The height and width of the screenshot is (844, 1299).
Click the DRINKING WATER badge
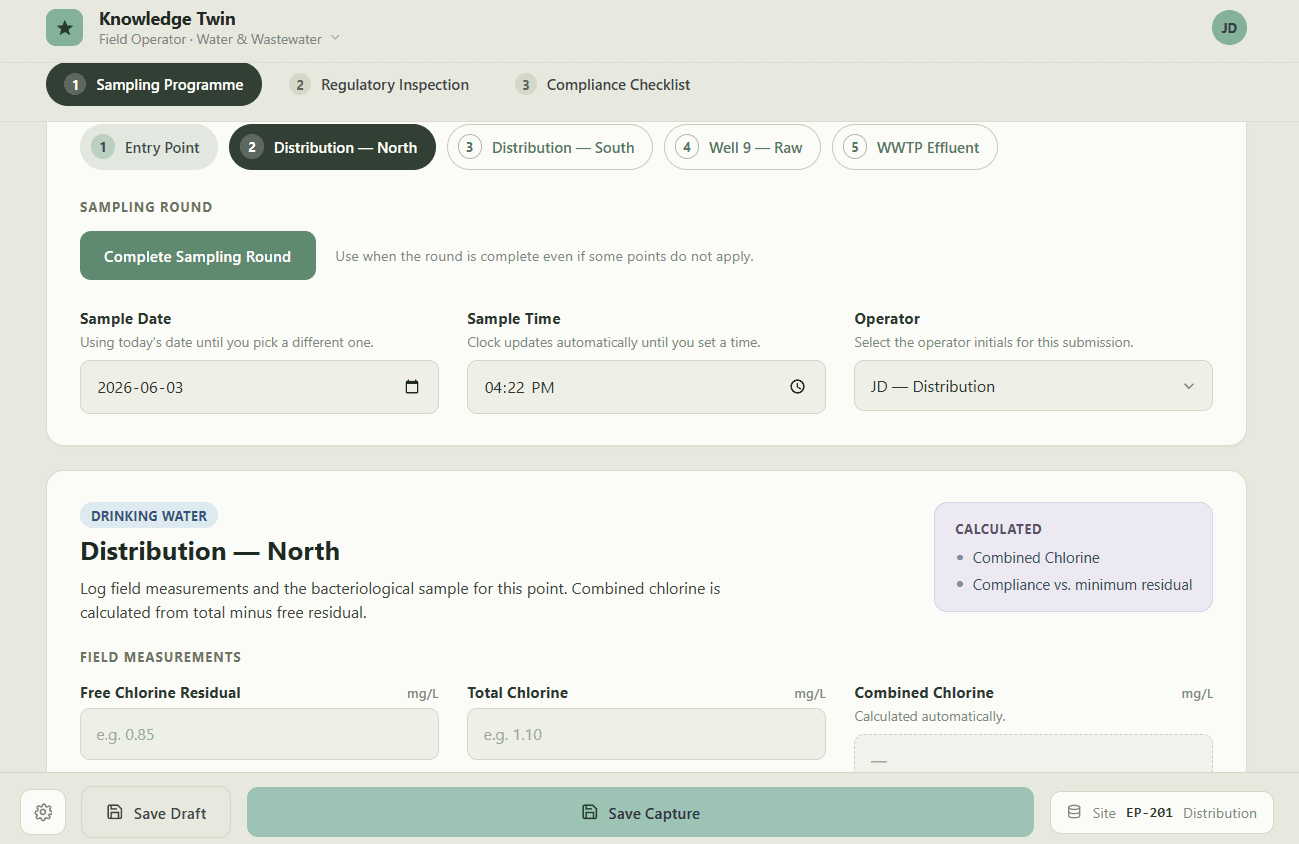click(x=149, y=516)
